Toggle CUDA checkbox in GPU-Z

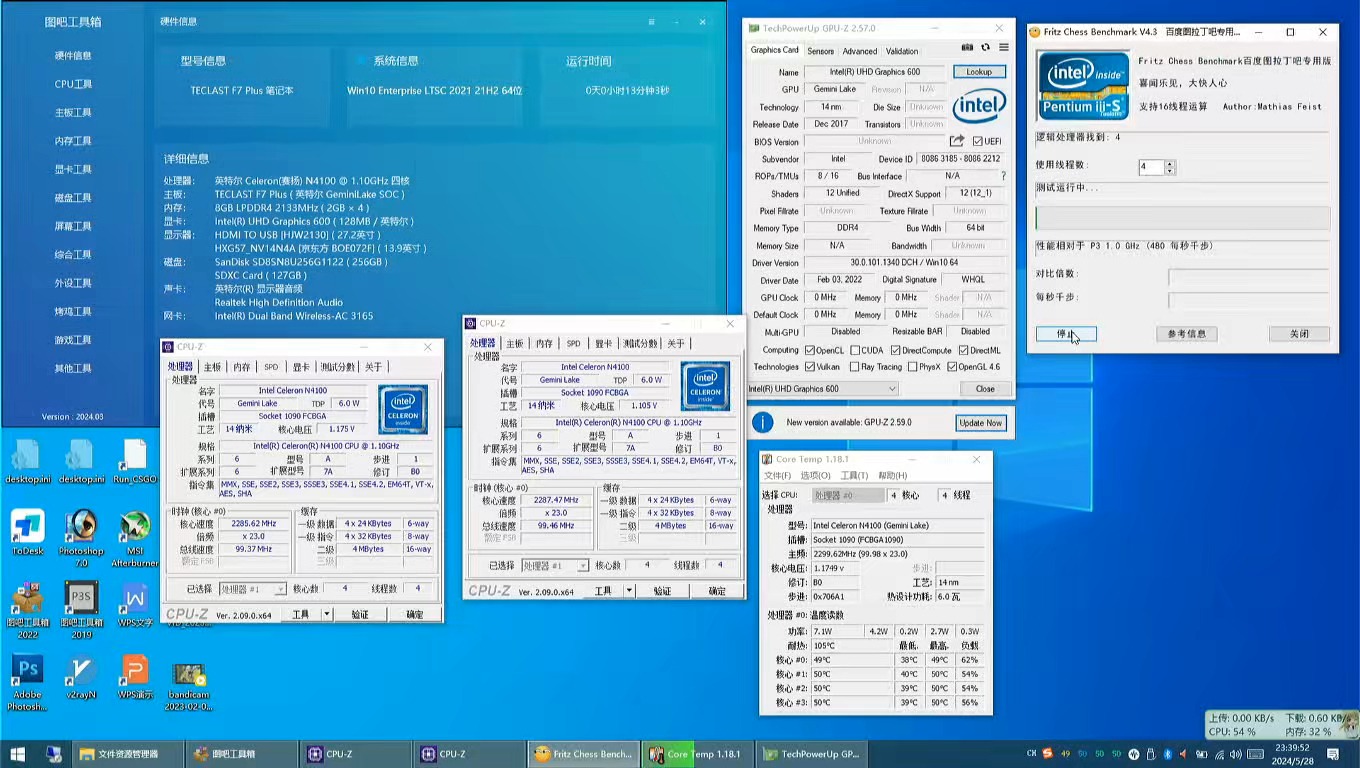coord(853,350)
